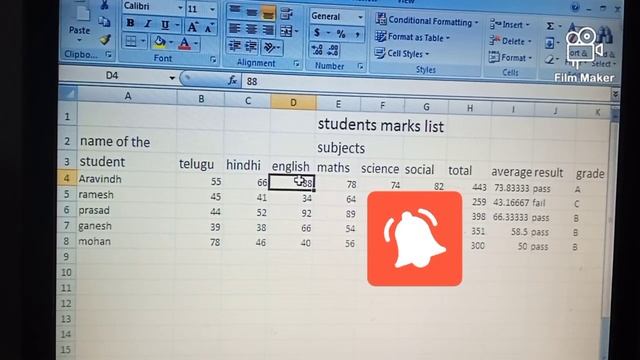Image resolution: width=640 pixels, height=360 pixels.
Task: Click the AutoSum sigma icon
Action: click(x=550, y=26)
